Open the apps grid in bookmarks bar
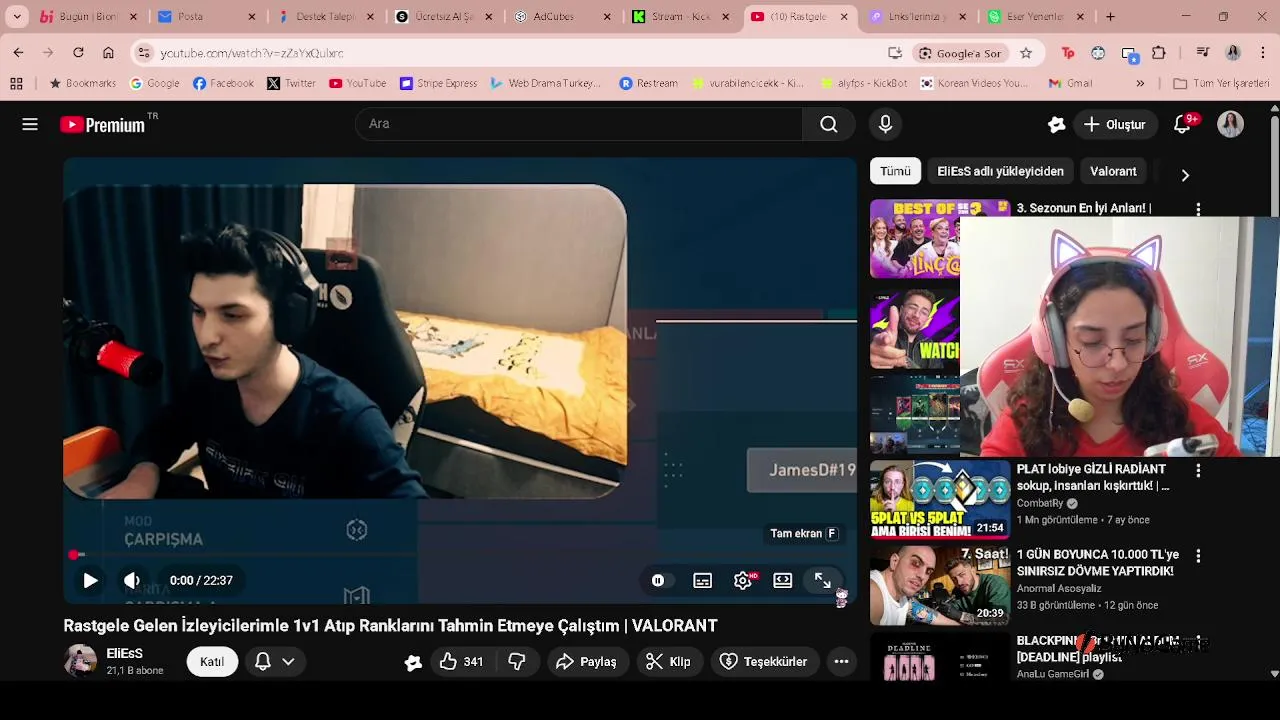The image size is (1280, 720). [15, 83]
